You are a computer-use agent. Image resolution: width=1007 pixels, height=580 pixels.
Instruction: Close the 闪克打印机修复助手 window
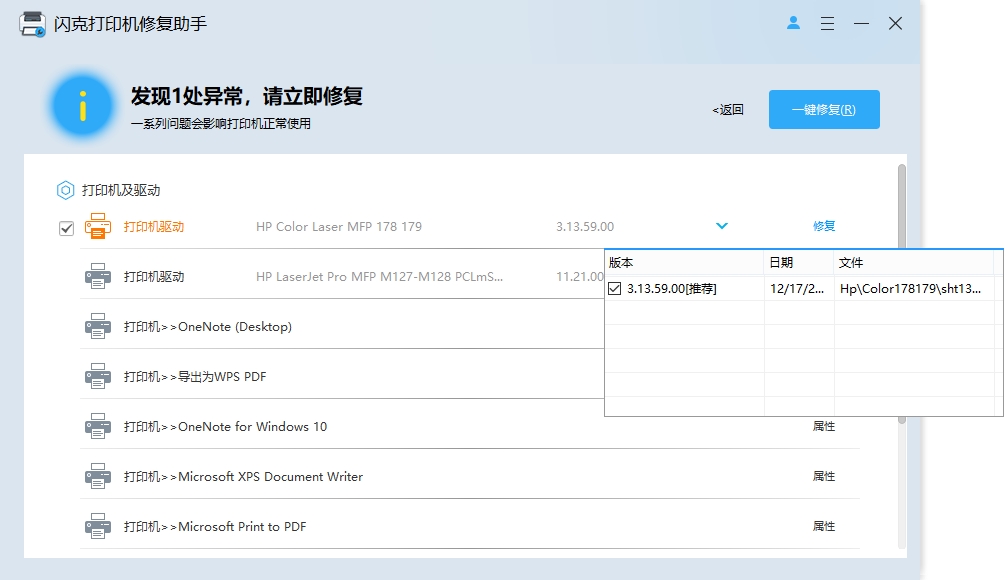(895, 24)
